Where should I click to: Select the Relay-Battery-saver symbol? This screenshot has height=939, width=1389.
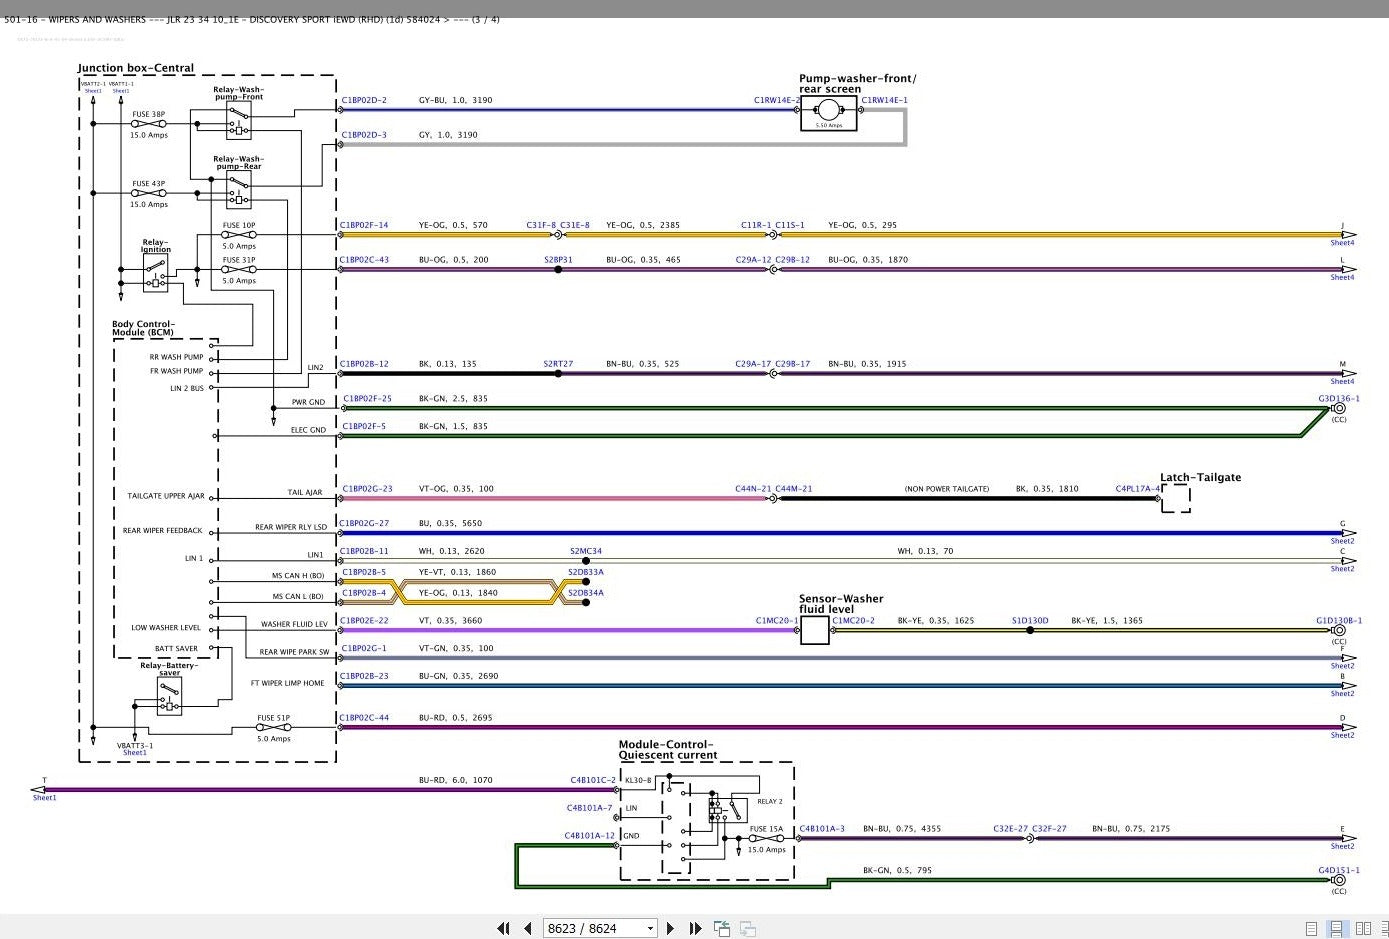point(169,695)
